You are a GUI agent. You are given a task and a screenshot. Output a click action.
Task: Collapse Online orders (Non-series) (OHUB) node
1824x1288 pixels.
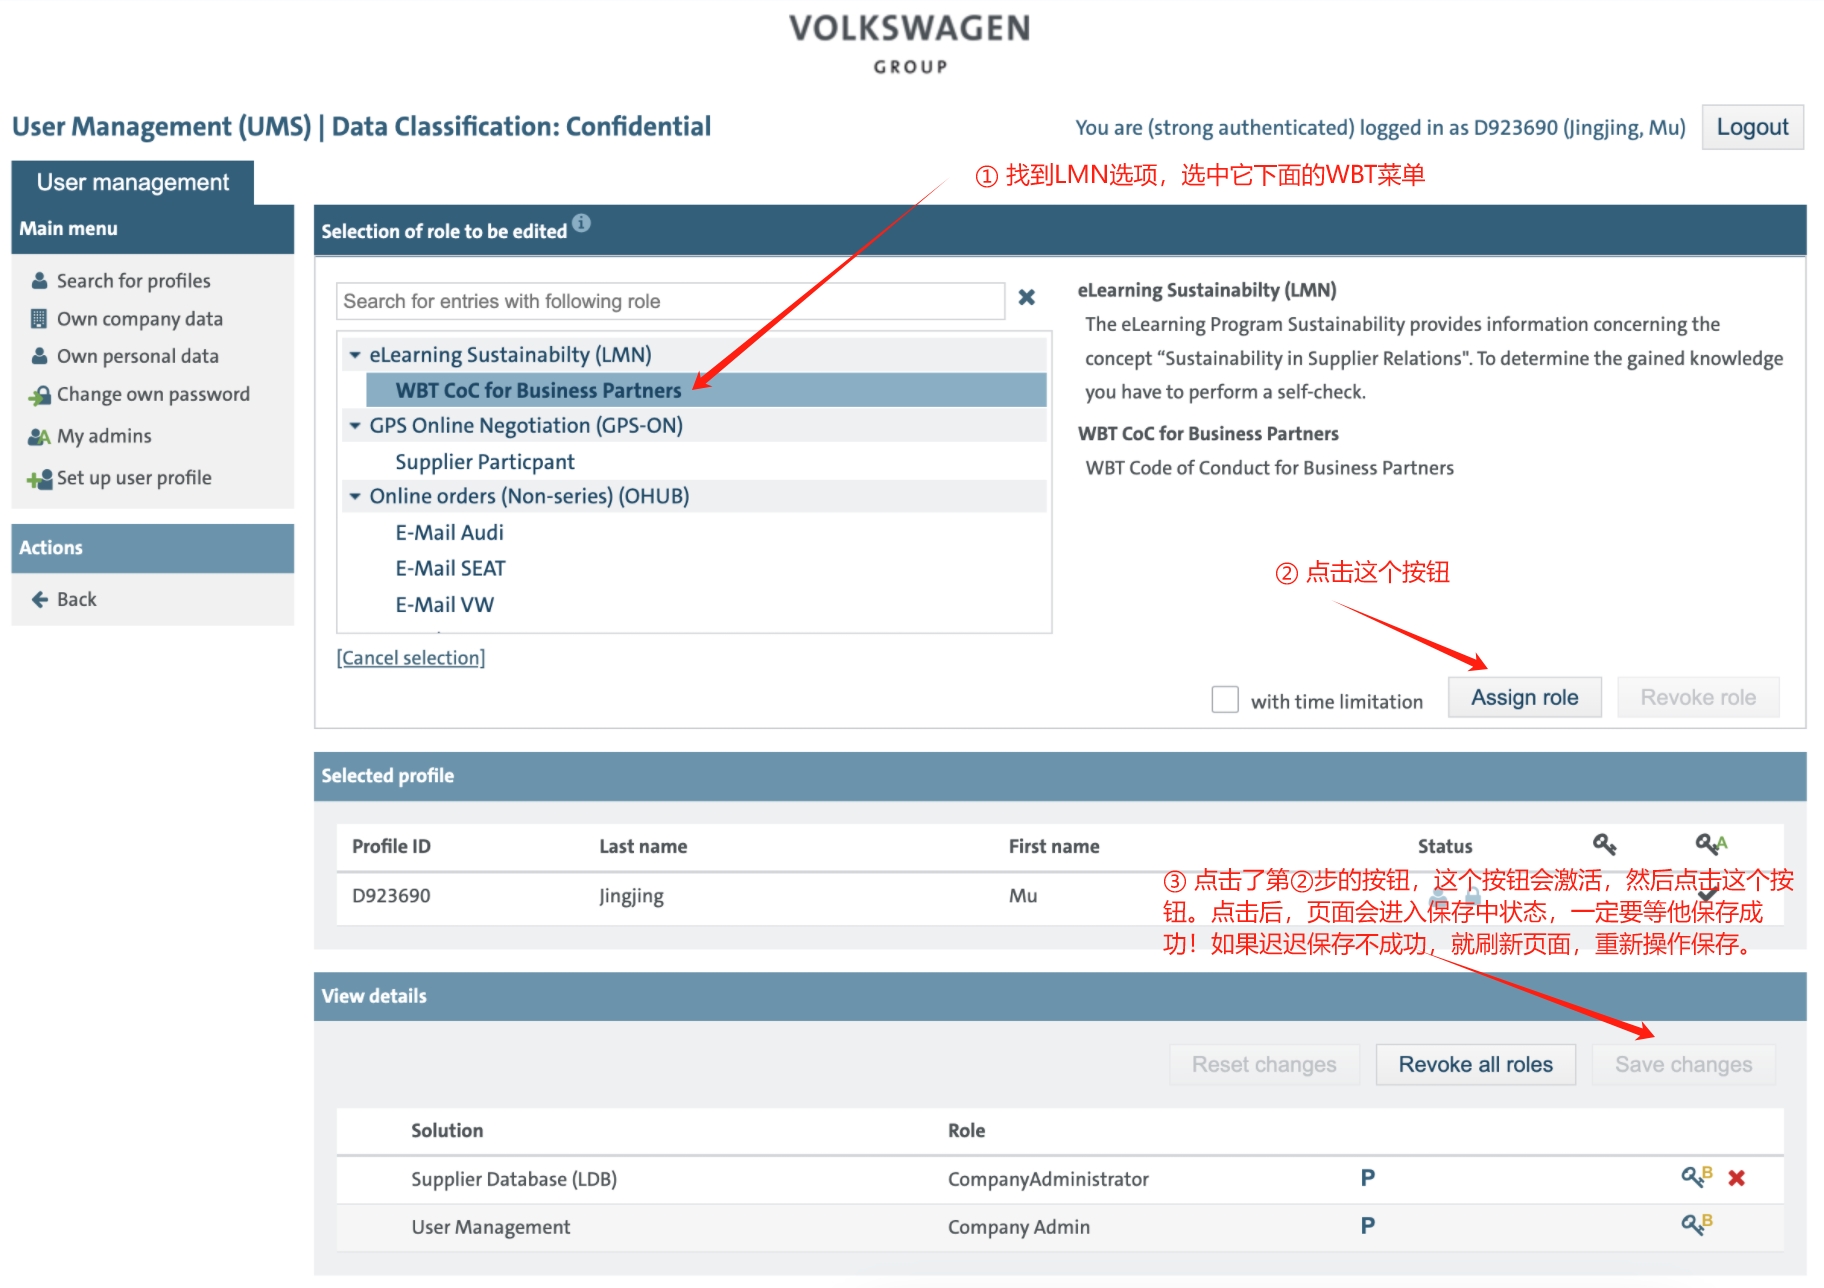click(354, 496)
